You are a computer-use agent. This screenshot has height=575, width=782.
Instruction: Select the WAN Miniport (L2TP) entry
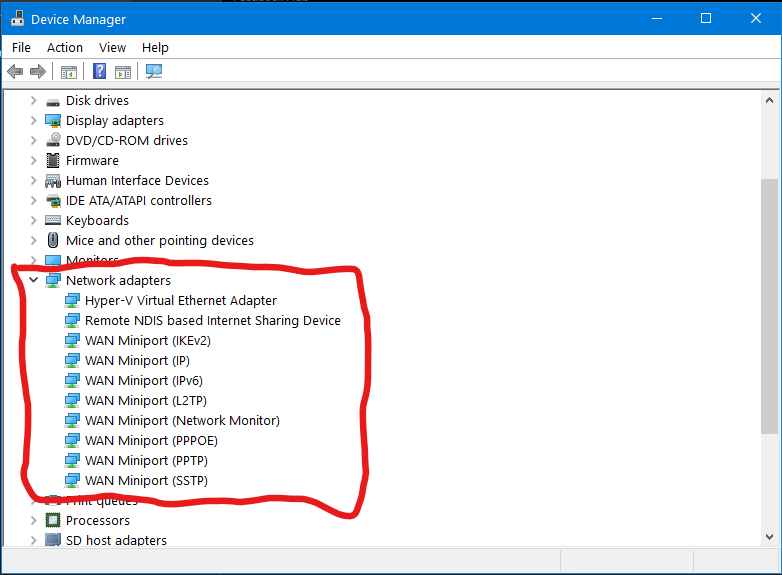pyautogui.click(x=146, y=400)
